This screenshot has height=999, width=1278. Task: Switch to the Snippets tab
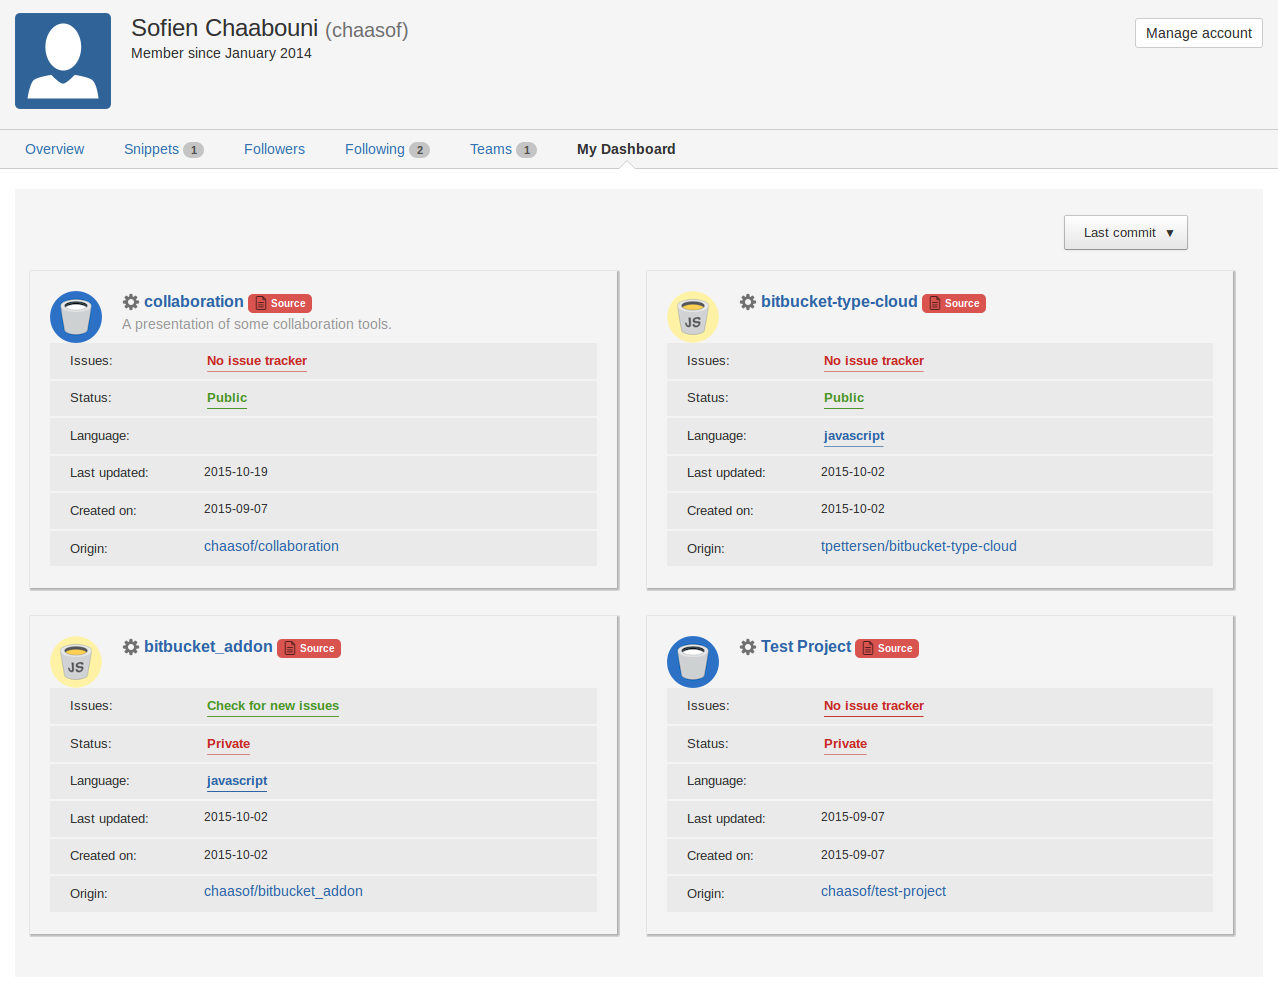151,149
